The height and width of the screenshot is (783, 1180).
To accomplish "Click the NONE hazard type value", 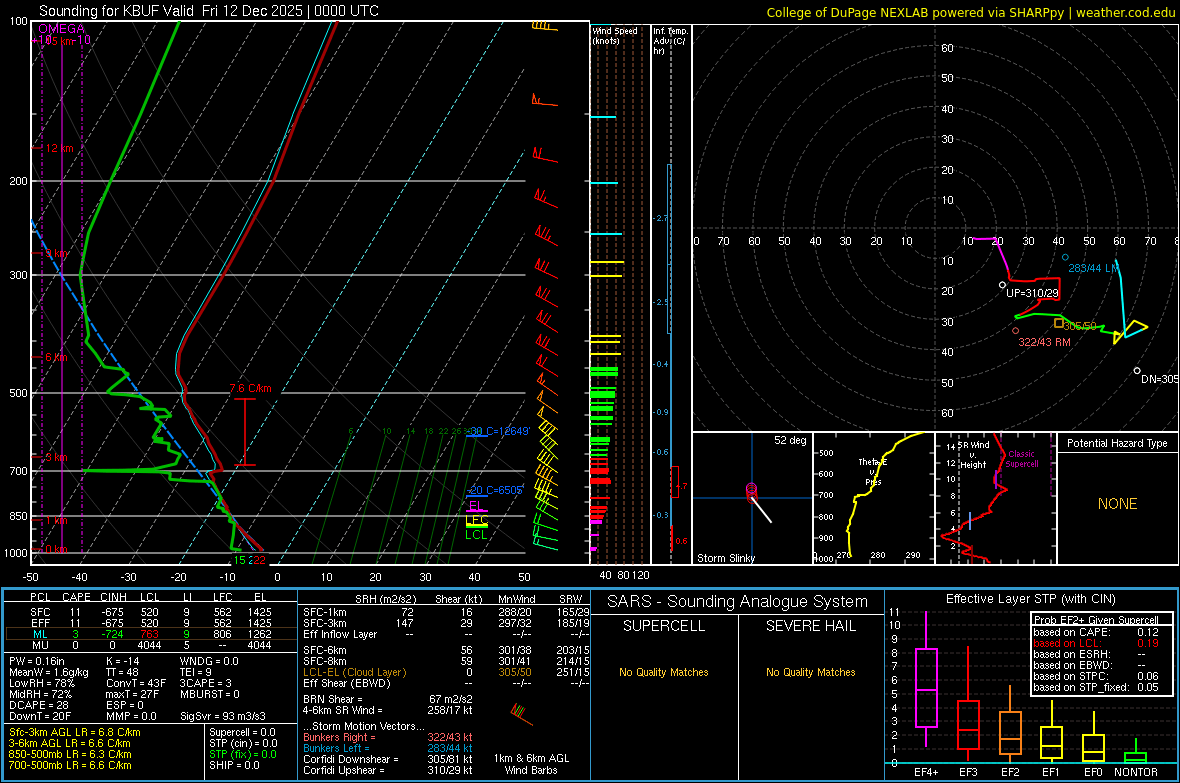I will point(1117,504).
